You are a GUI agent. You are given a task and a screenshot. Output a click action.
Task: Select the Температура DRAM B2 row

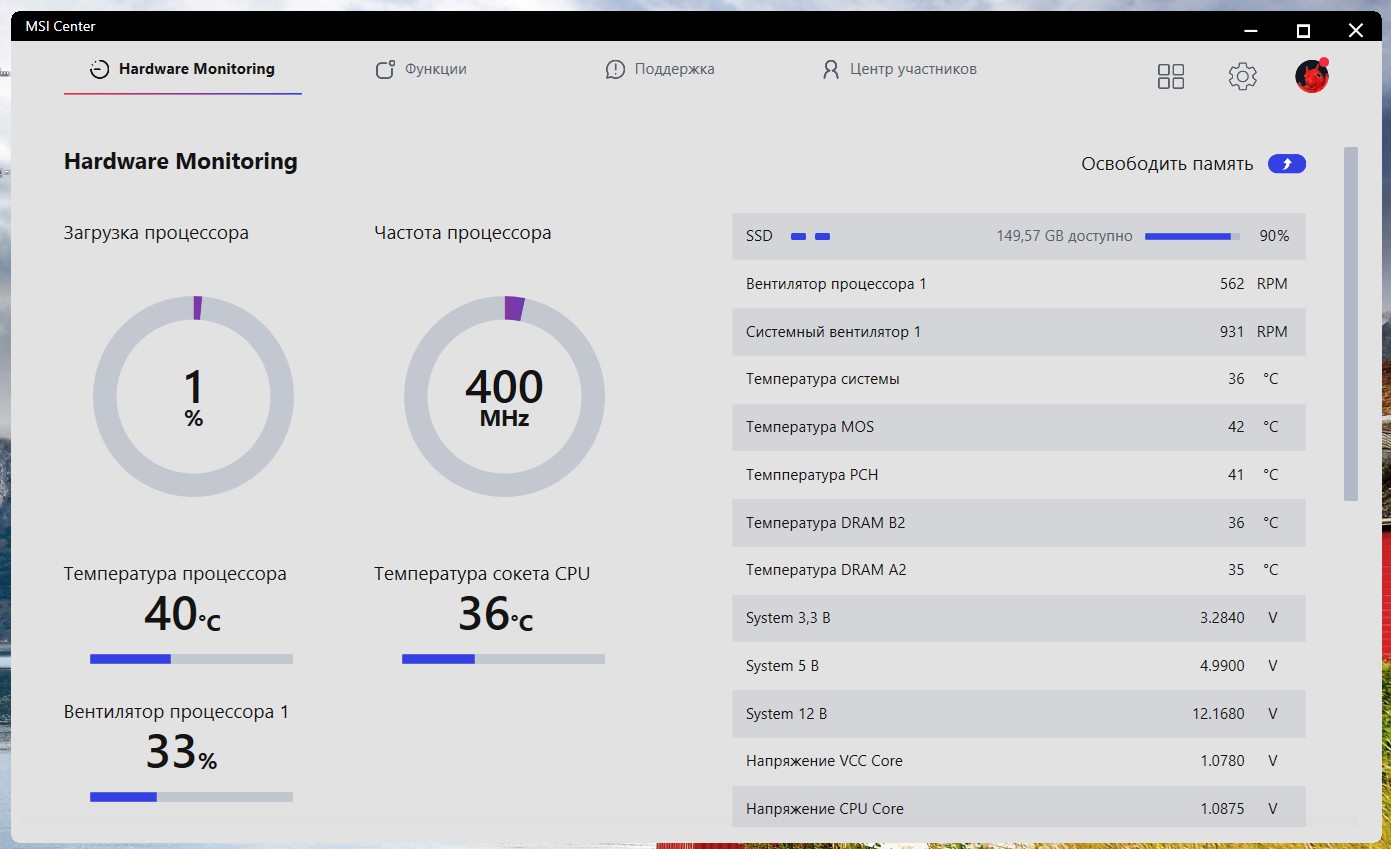(x=1018, y=523)
